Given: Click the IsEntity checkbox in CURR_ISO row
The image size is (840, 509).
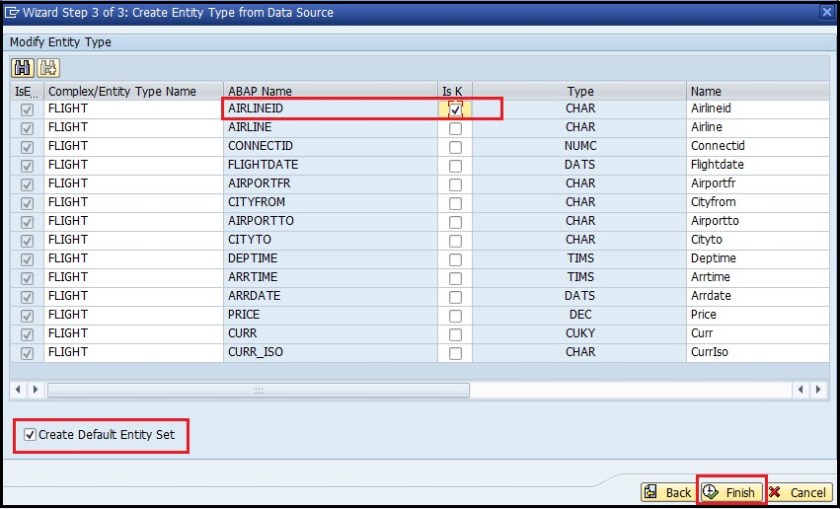Looking at the screenshot, I should click(27, 354).
